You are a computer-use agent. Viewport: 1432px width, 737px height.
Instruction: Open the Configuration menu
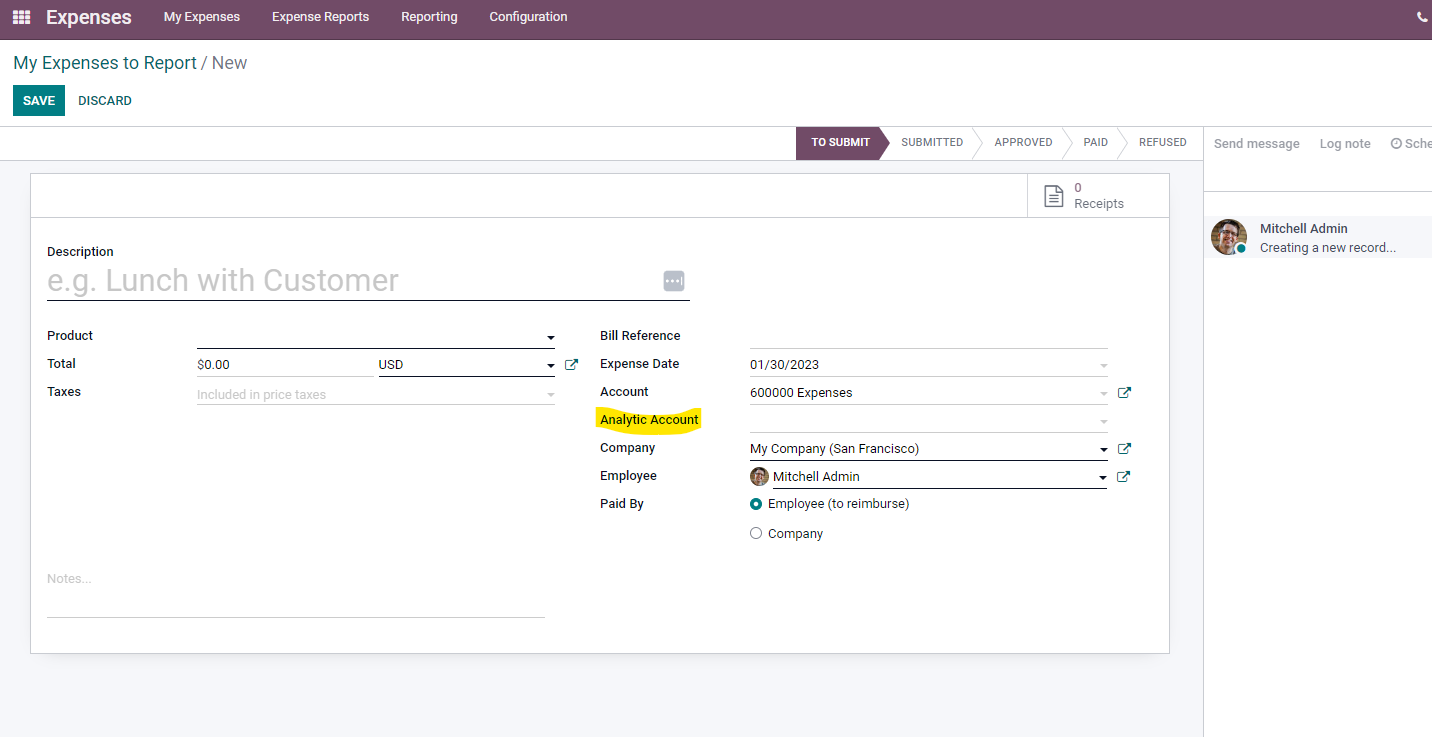528,17
